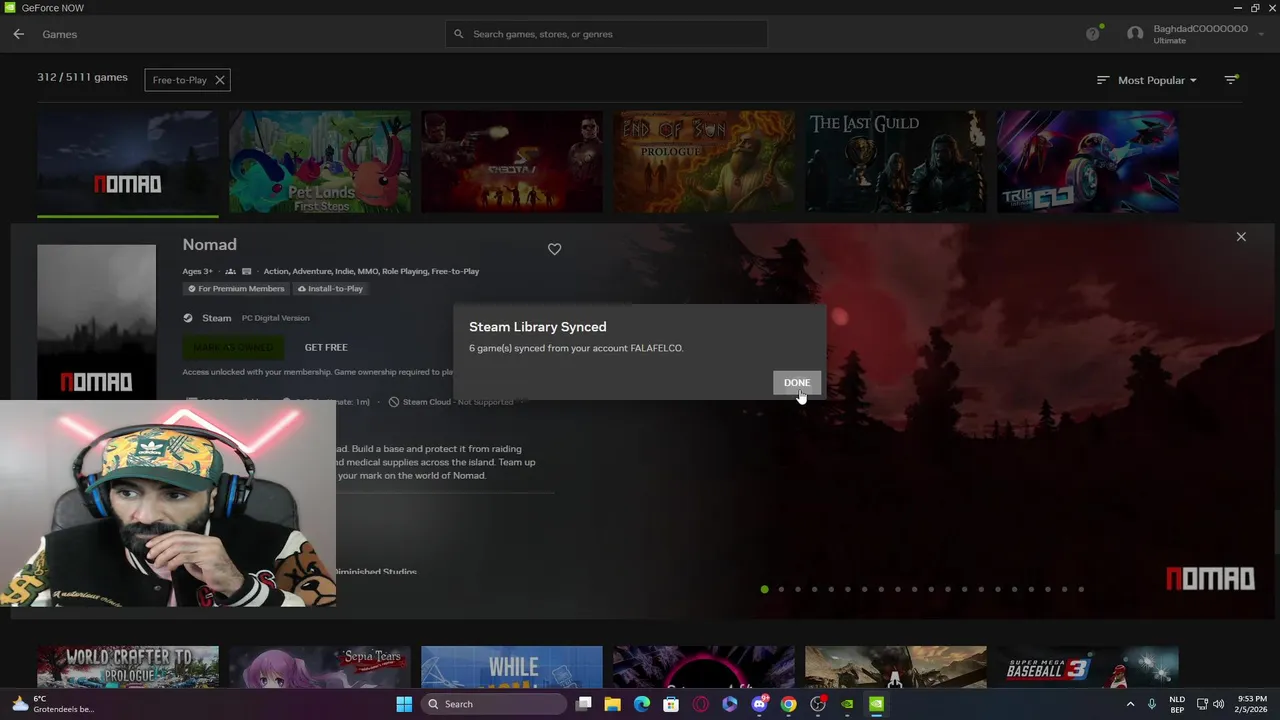Open the NLD language switcher
Screen dimensions: 1280x720
1177,704
